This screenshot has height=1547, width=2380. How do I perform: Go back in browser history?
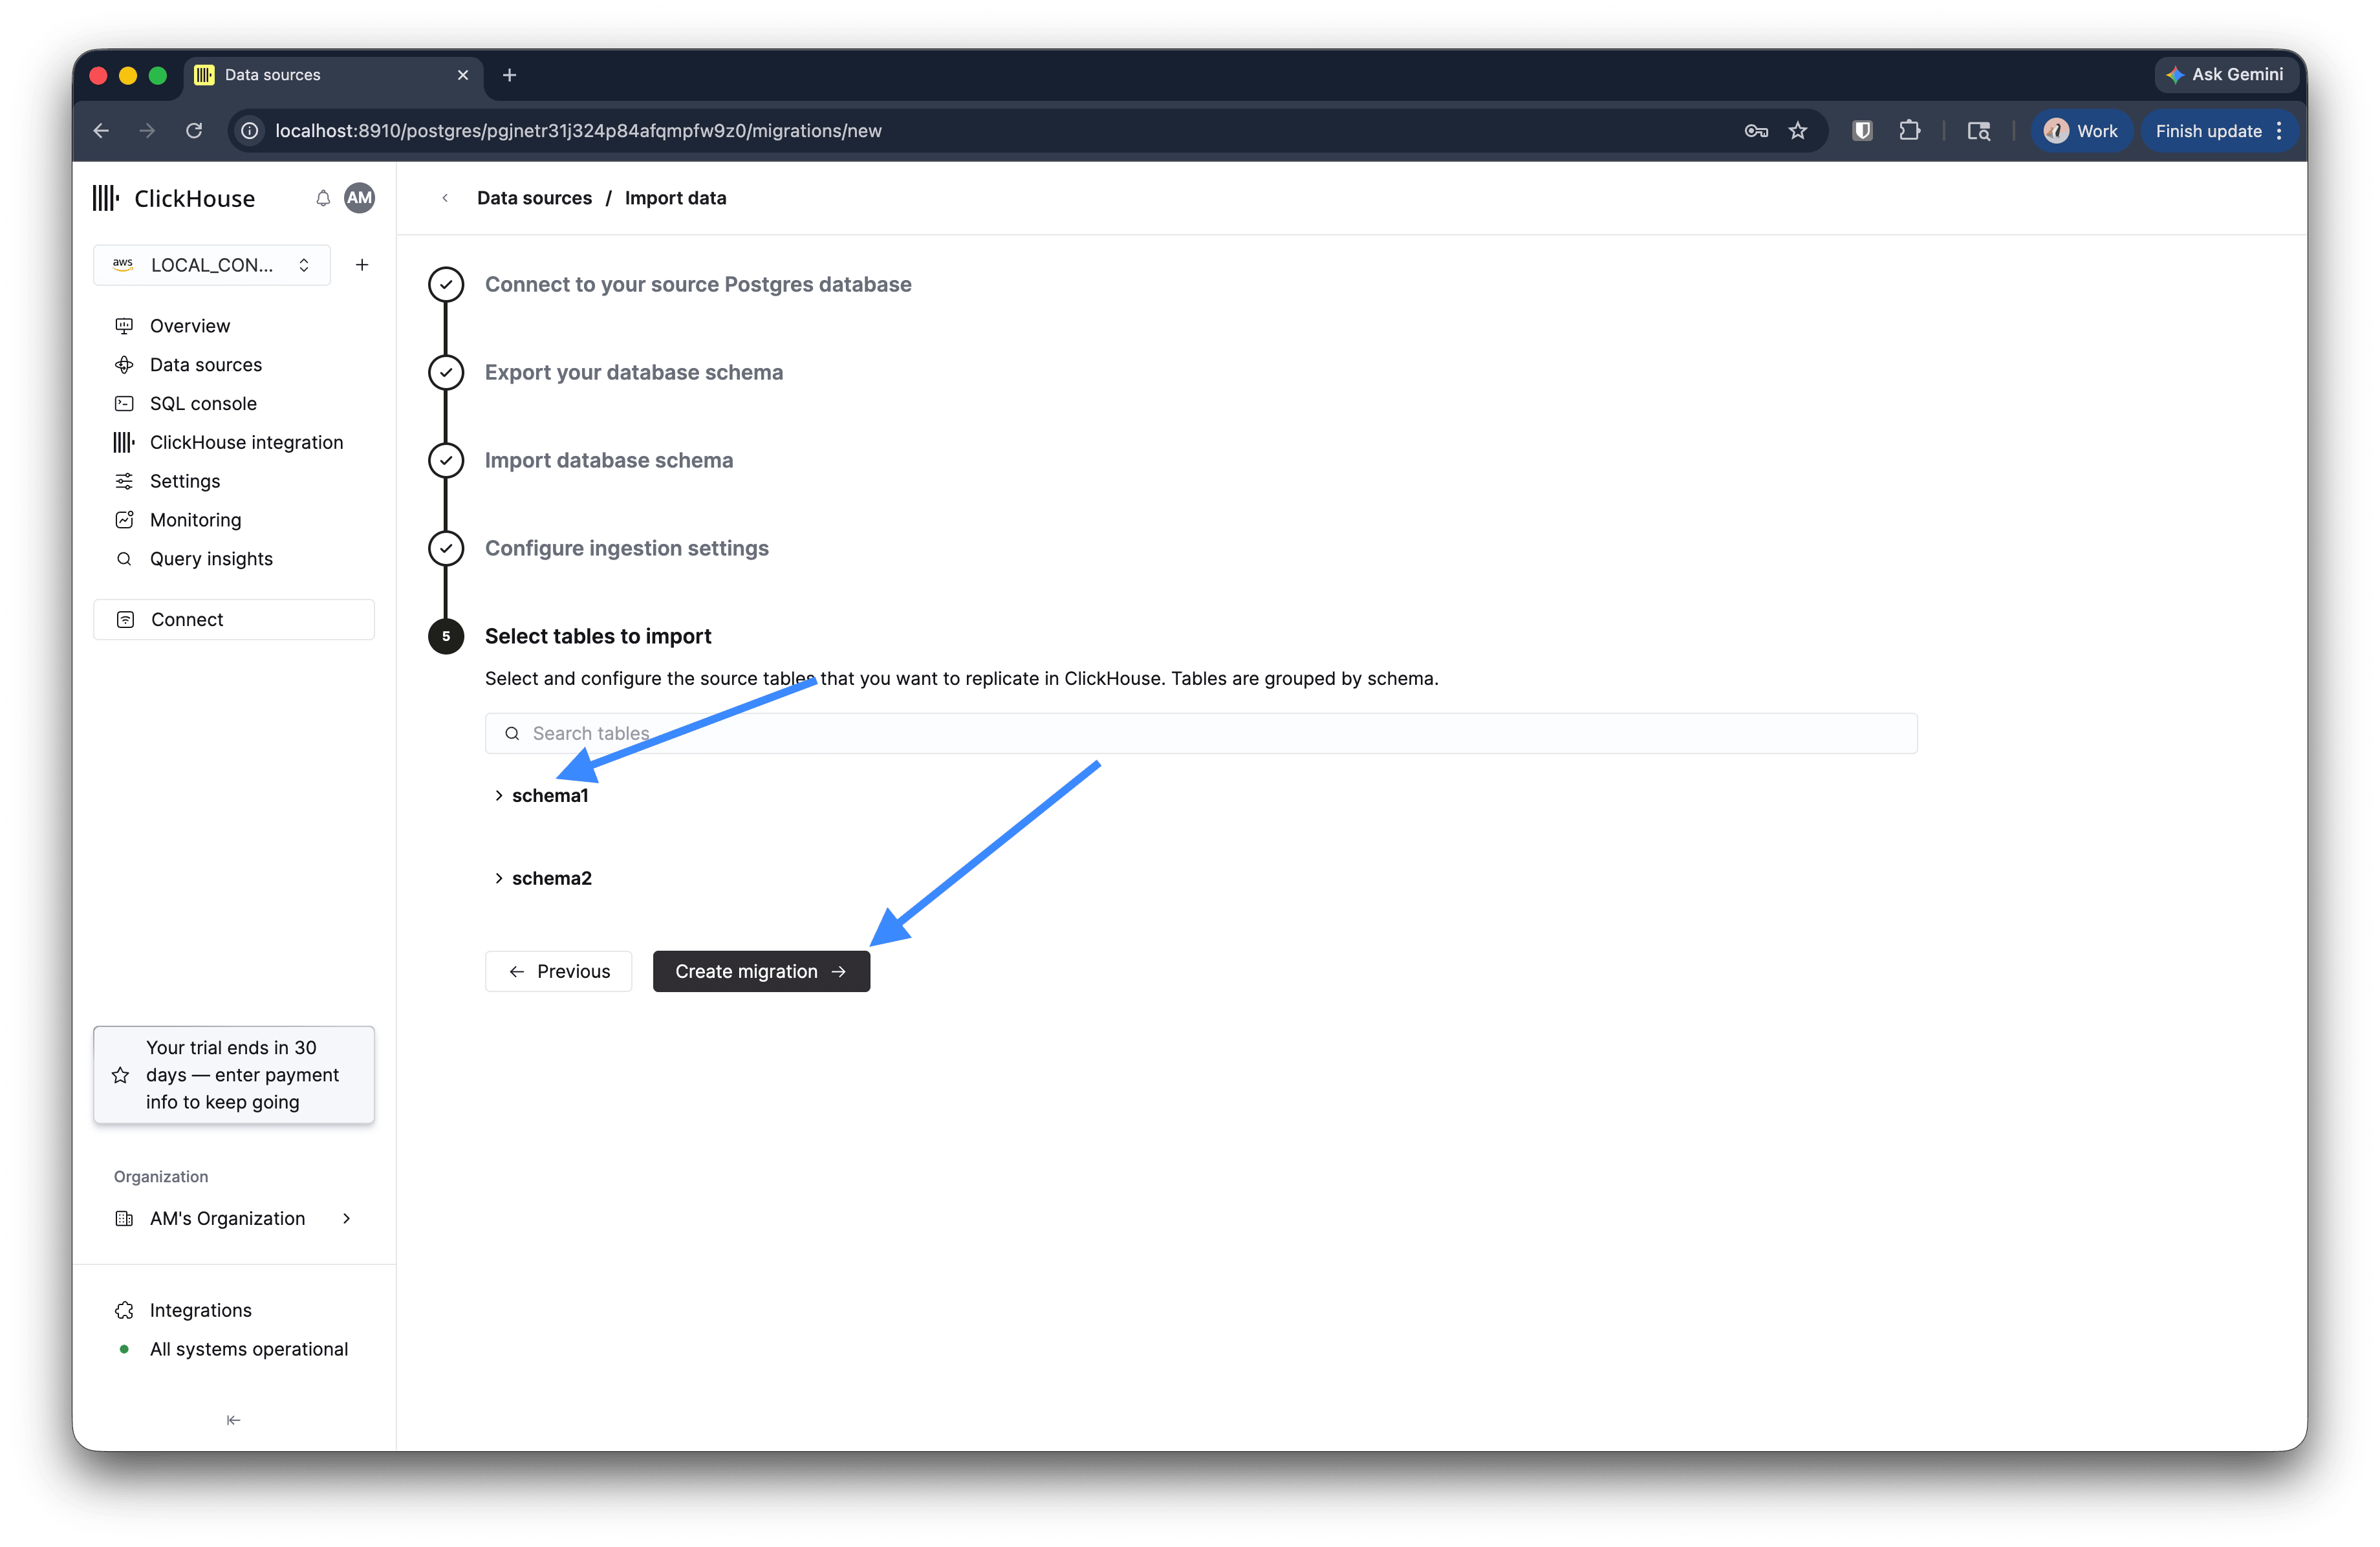[101, 131]
